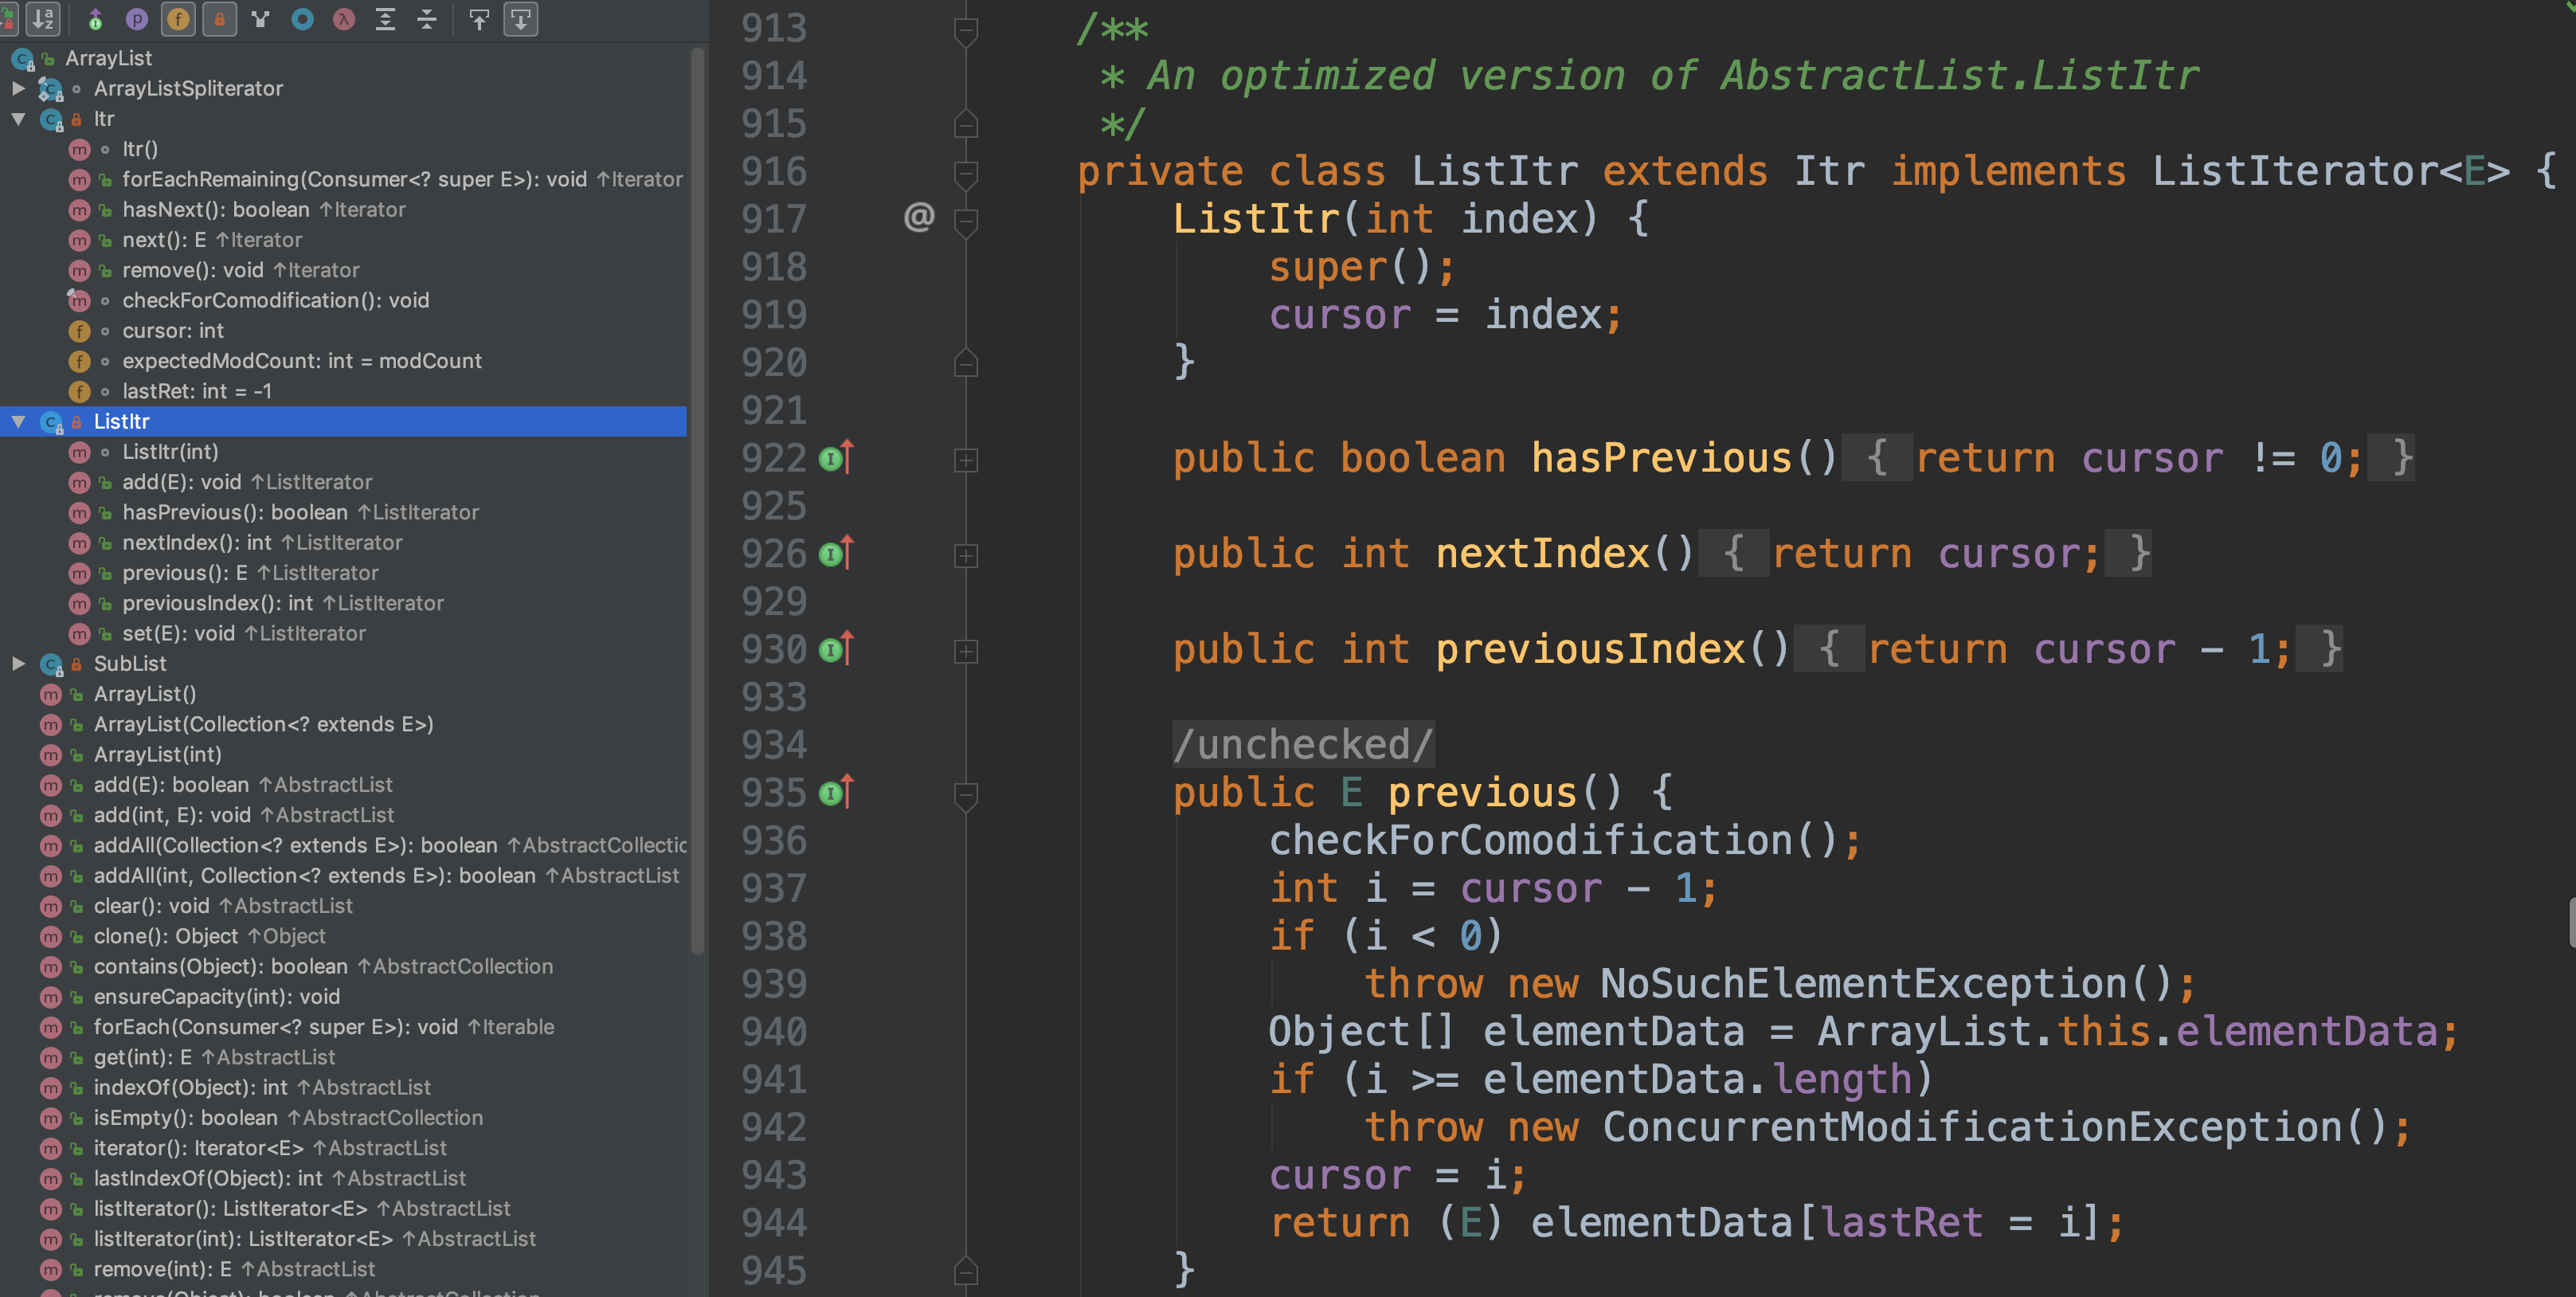Click Autoscroll to Source icon
Image resolution: width=2576 pixels, height=1297 pixels.
tap(479, 19)
